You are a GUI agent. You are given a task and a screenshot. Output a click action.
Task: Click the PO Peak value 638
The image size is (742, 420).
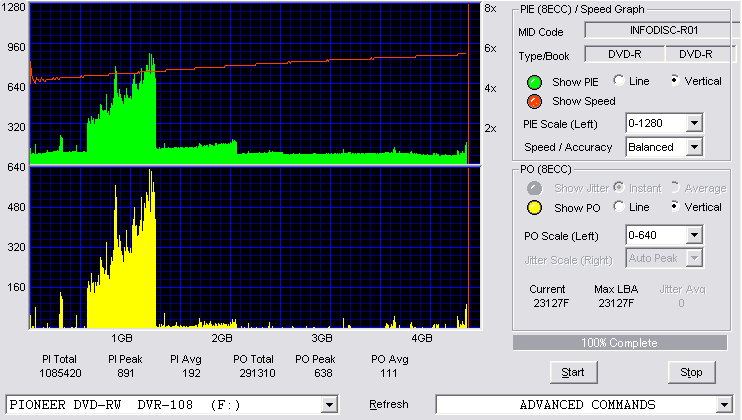pos(323,373)
